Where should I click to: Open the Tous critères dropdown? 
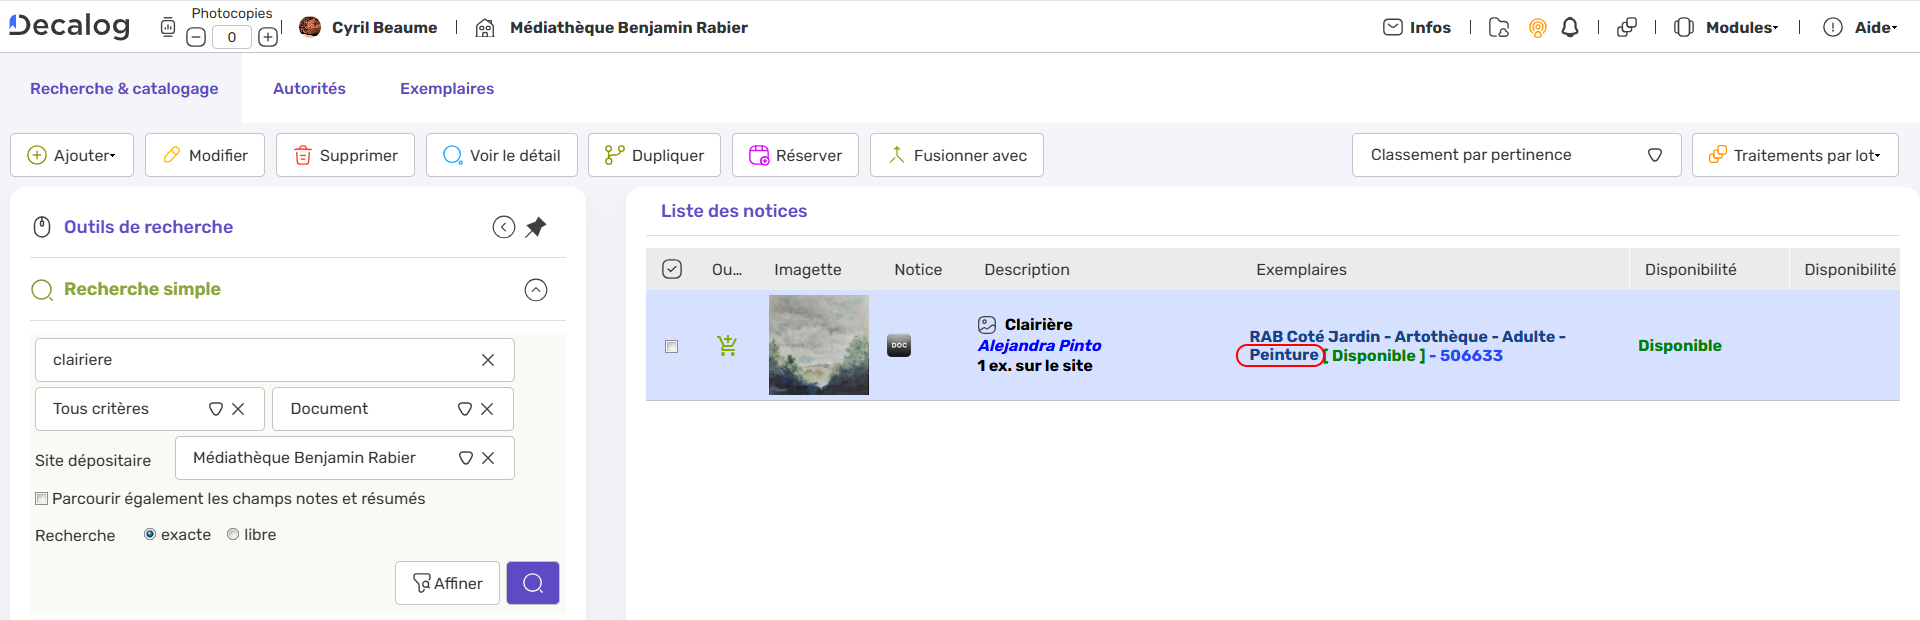(x=216, y=409)
